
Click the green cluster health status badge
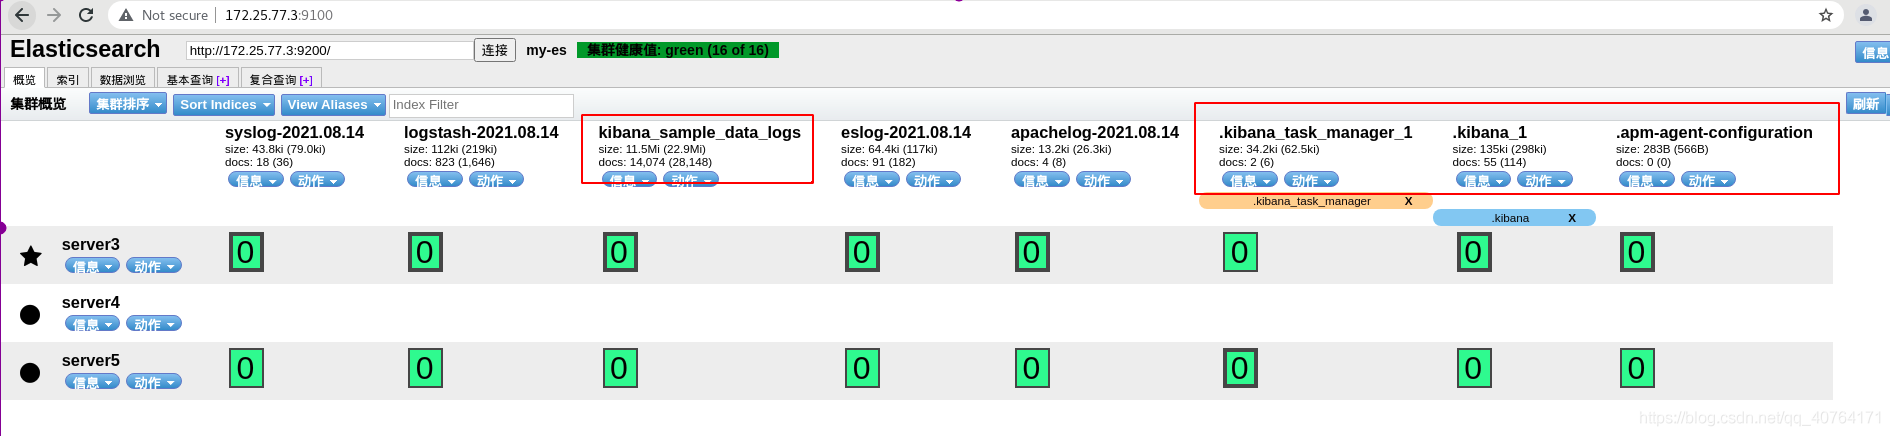(x=678, y=50)
